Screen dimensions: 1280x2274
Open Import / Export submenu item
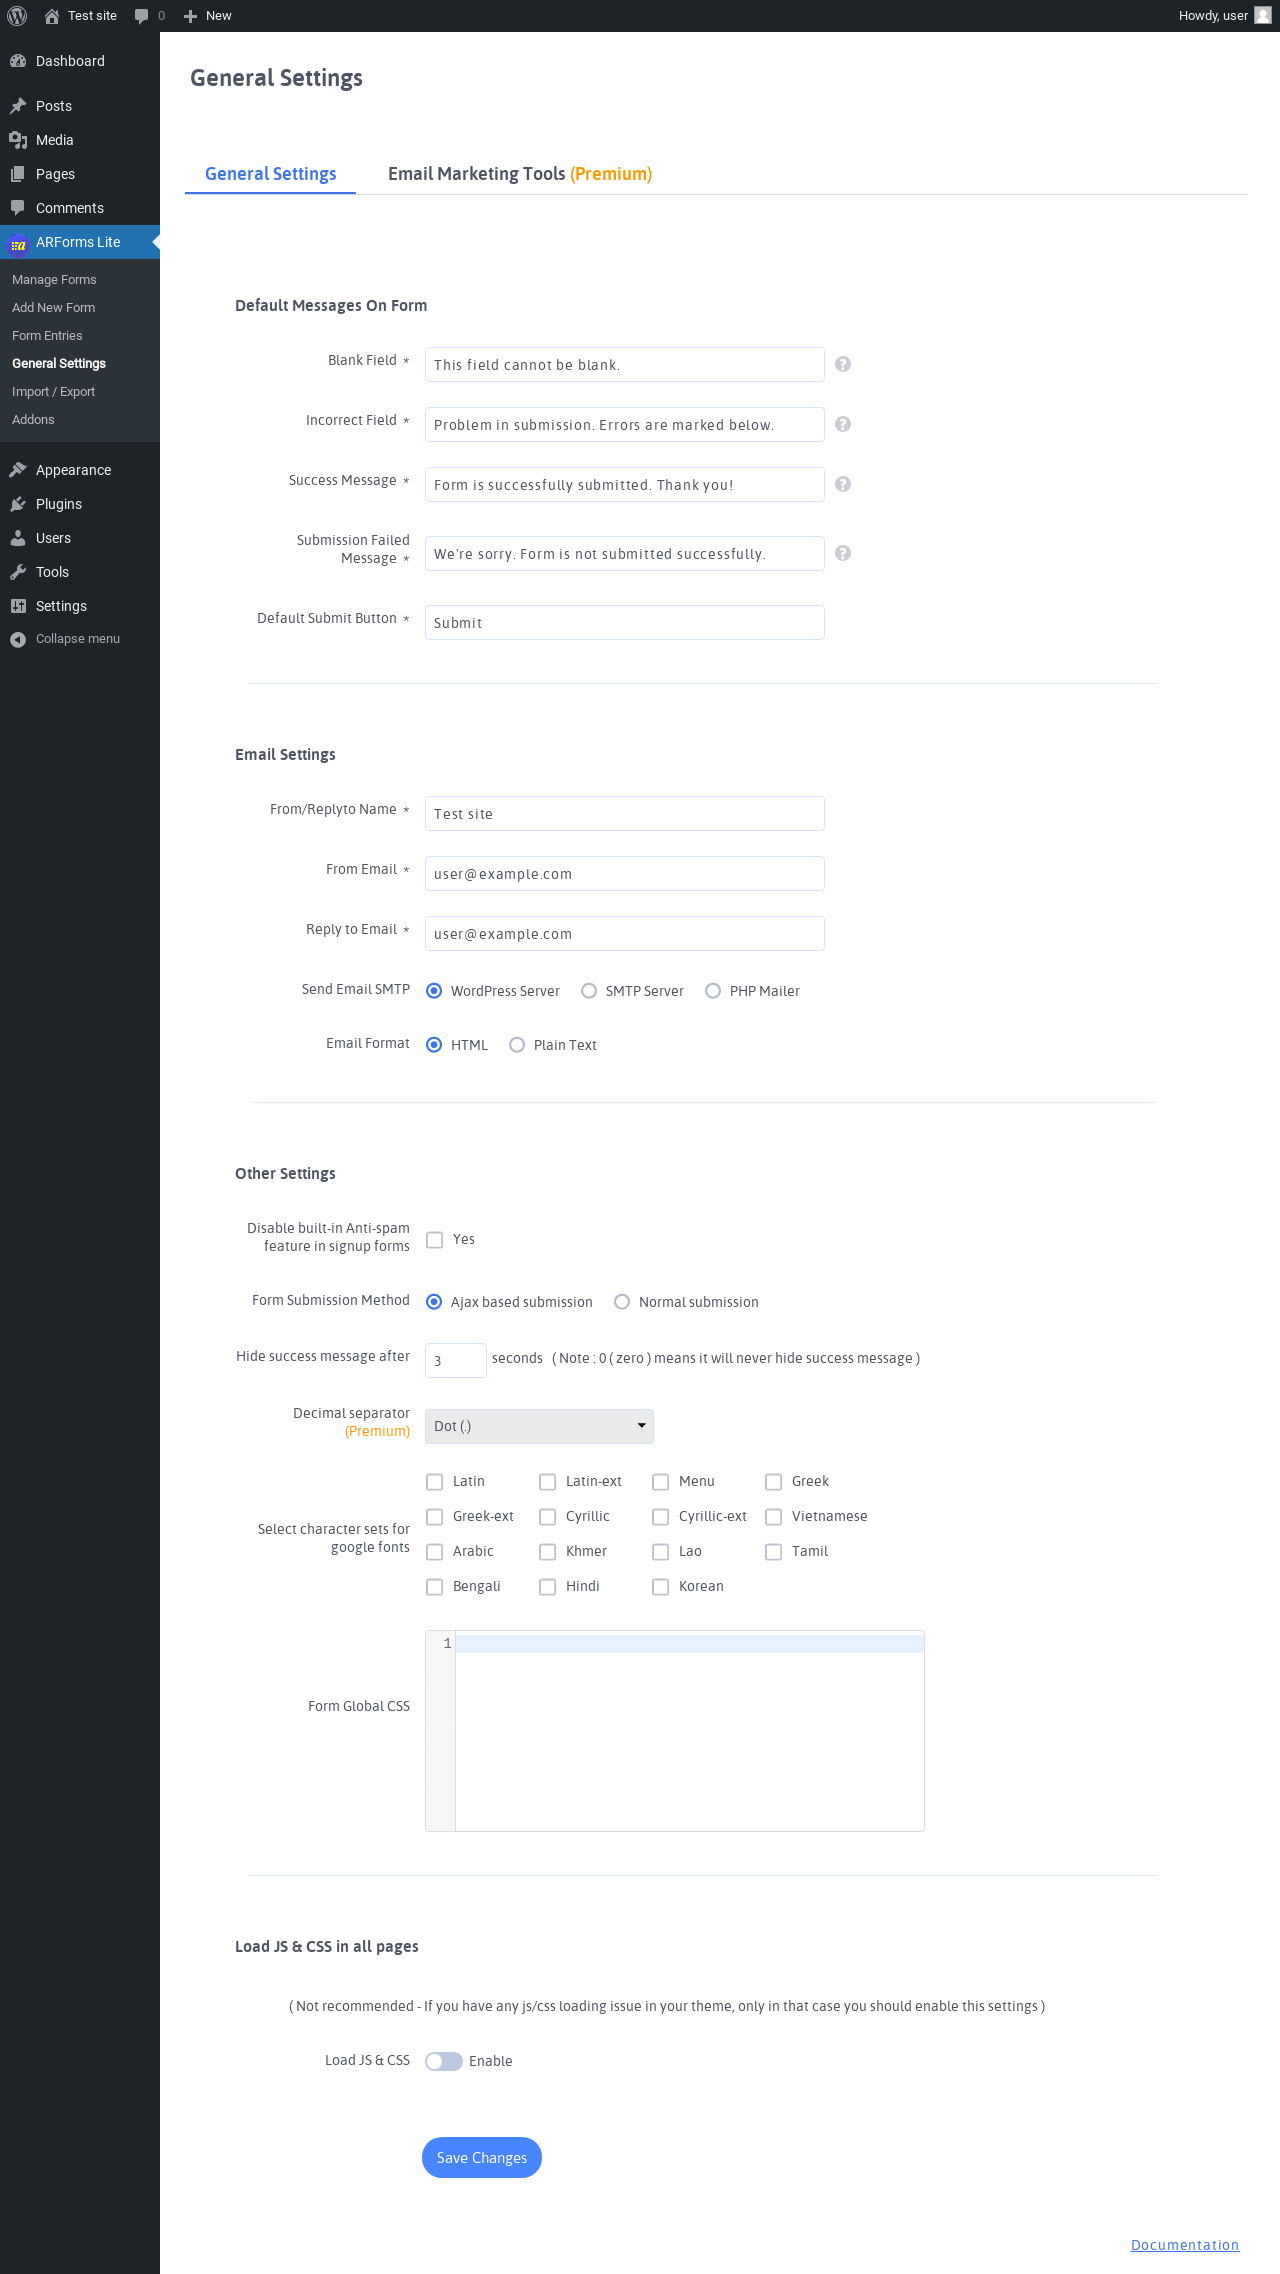point(53,392)
